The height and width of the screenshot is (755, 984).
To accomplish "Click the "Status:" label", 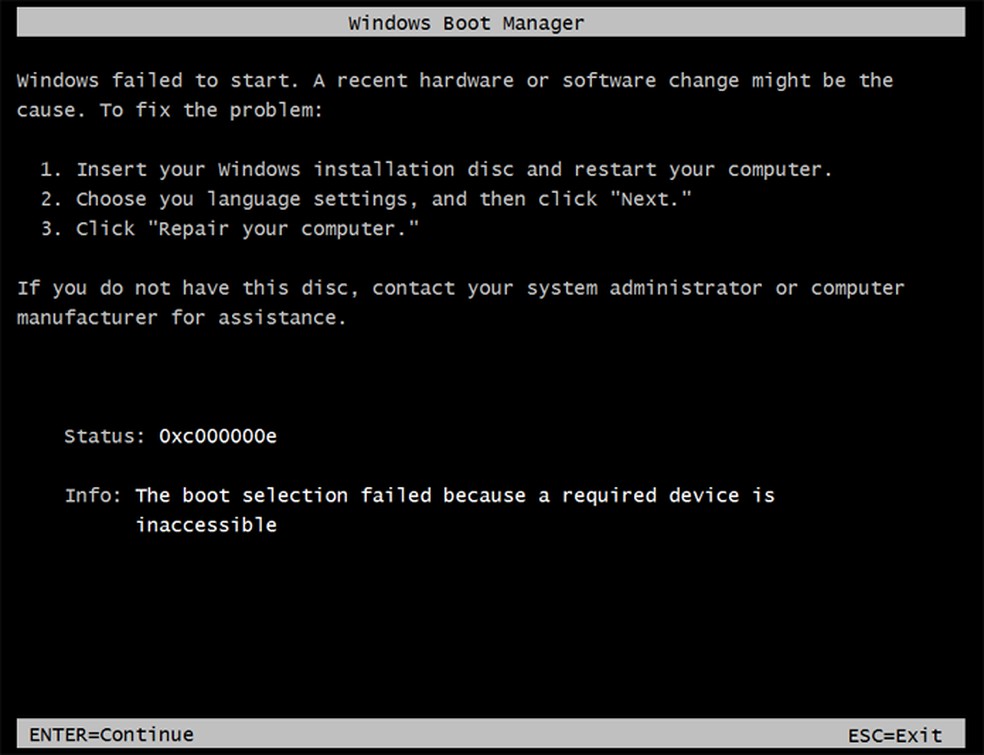I will coord(104,436).
